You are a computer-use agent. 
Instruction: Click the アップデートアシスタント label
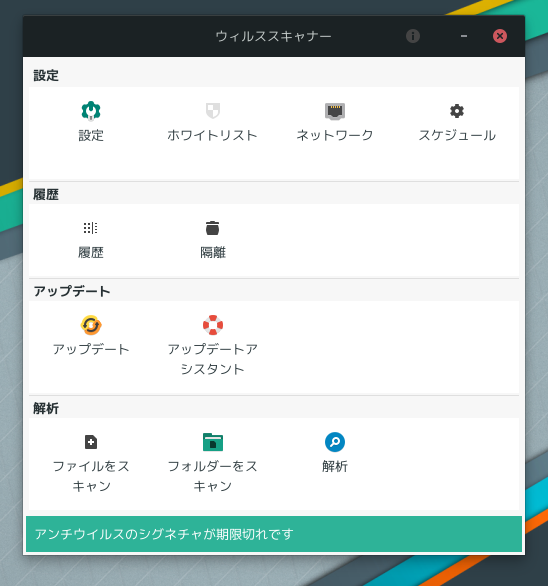click(213, 359)
